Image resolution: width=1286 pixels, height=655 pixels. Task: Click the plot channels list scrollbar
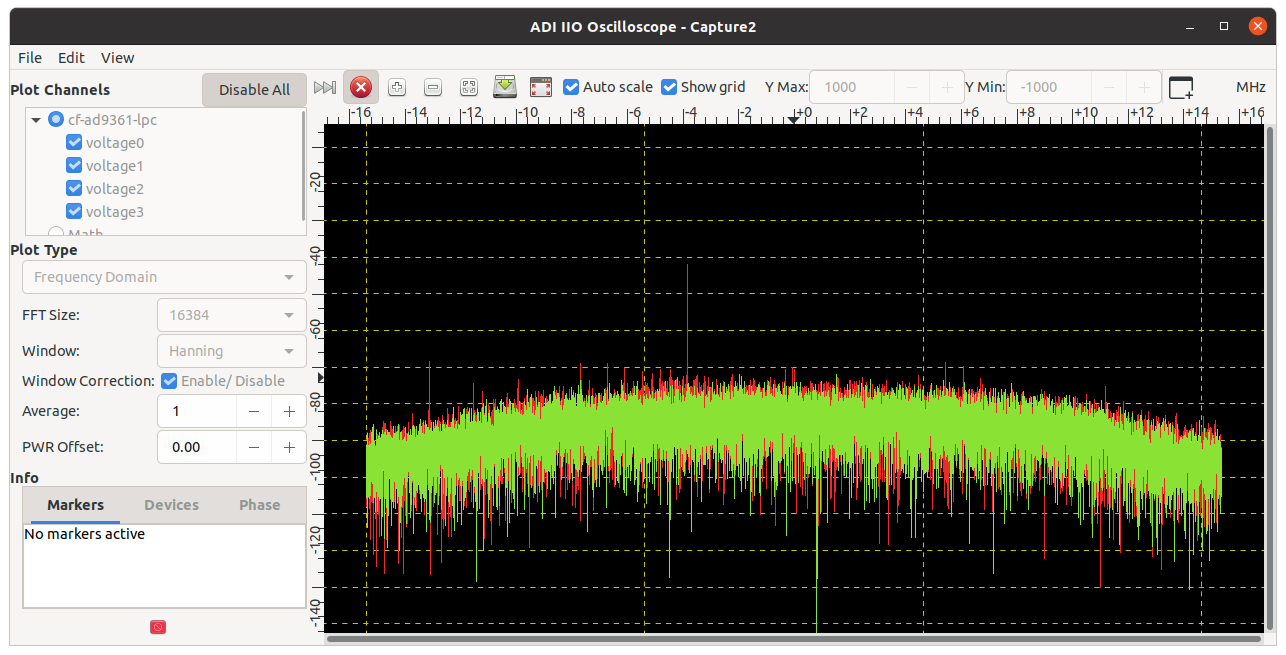tap(304, 167)
